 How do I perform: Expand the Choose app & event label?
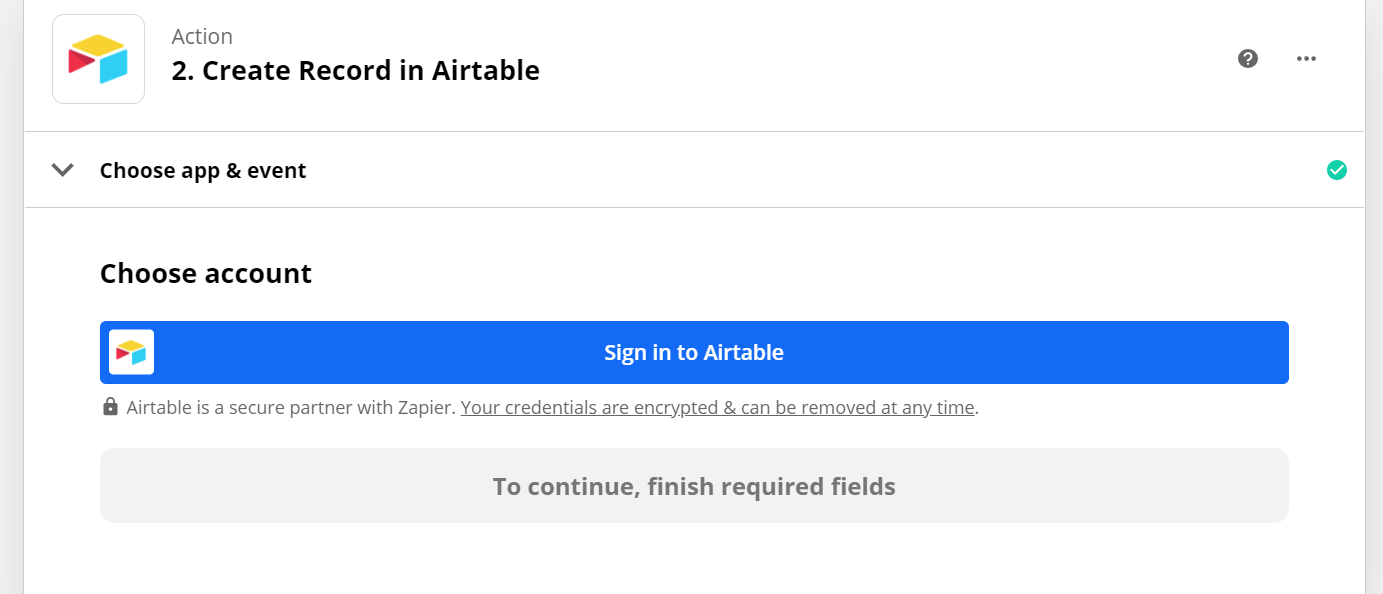[203, 171]
